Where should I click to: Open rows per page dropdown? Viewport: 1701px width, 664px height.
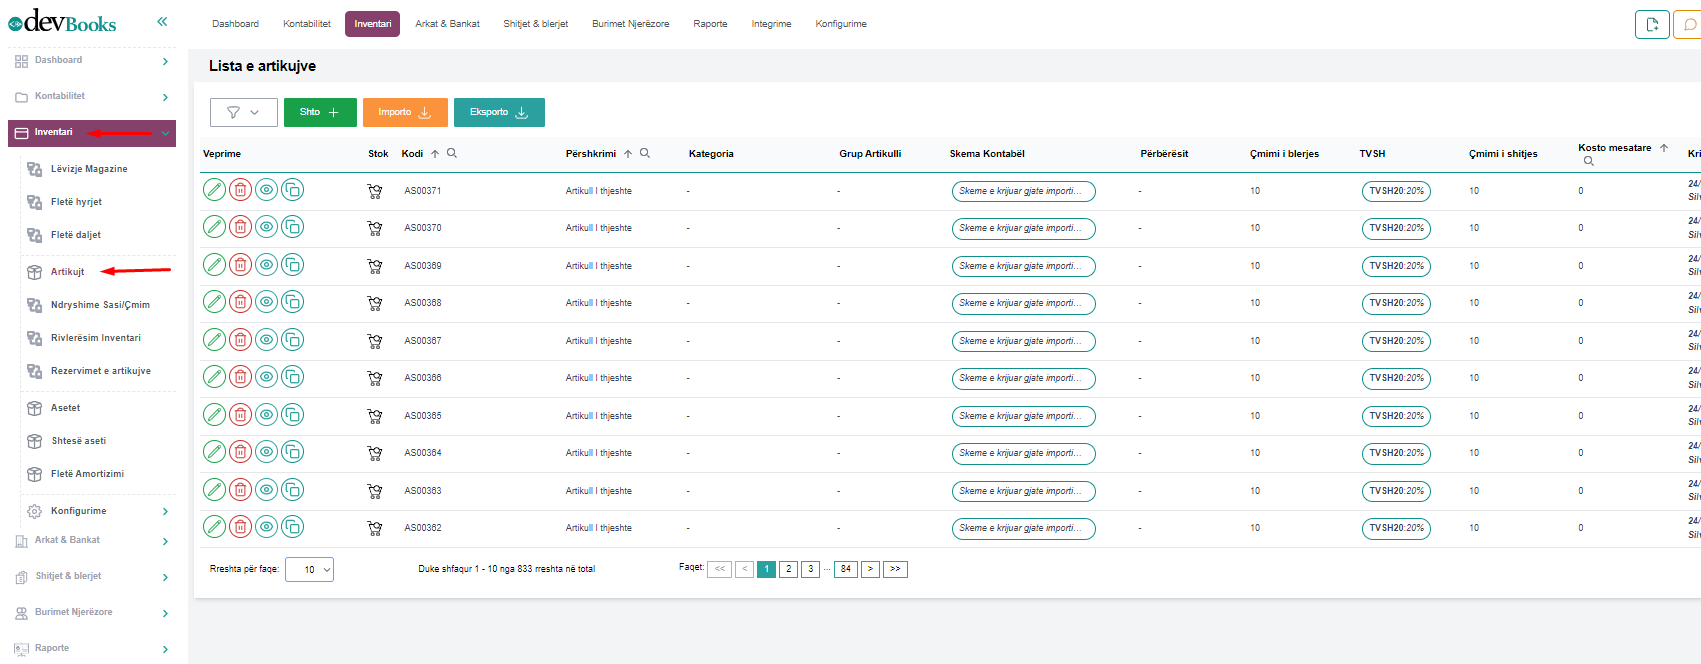point(309,569)
